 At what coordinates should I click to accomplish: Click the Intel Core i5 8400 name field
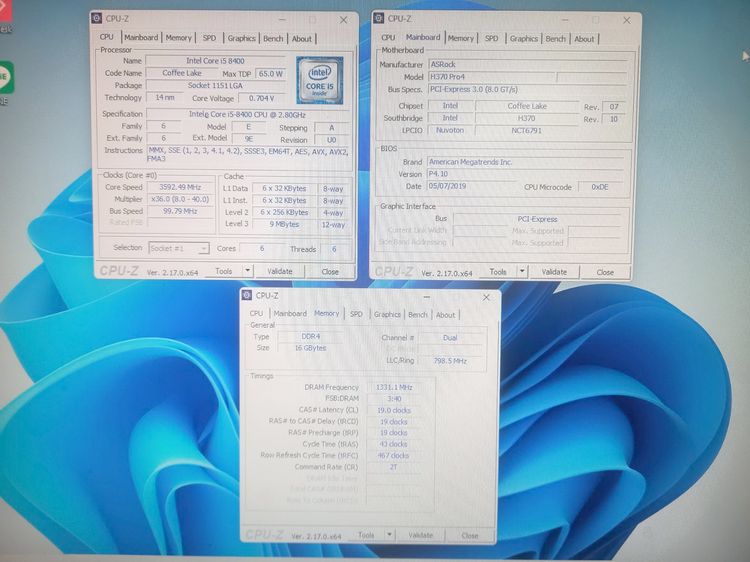point(215,61)
